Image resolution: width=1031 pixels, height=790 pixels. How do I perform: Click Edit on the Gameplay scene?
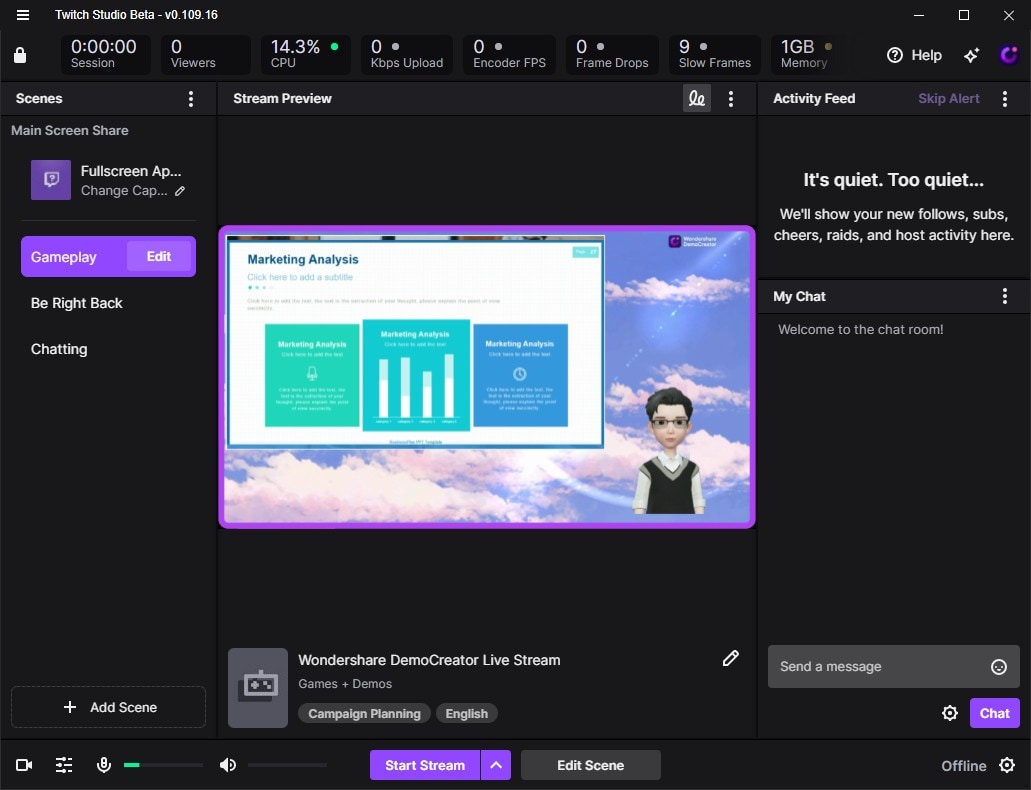click(x=159, y=257)
